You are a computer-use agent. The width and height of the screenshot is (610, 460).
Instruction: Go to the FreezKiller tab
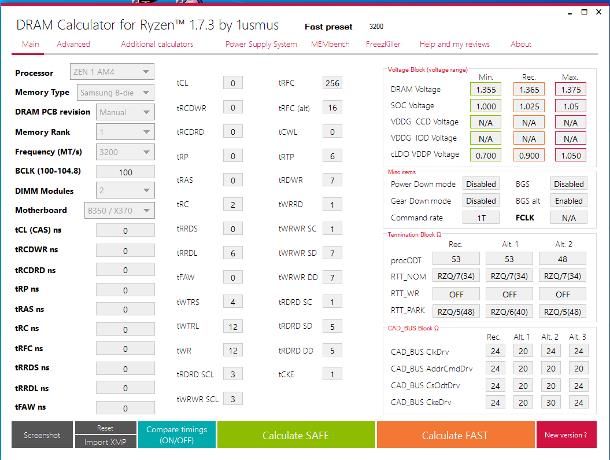[383, 44]
